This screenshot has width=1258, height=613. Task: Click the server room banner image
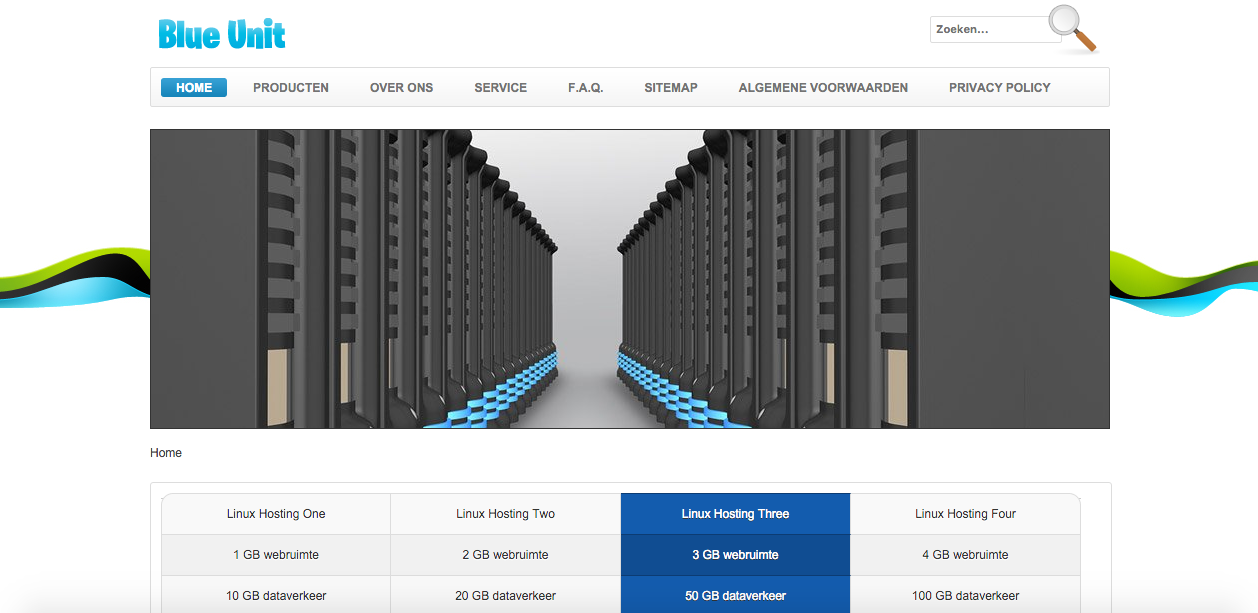629,279
